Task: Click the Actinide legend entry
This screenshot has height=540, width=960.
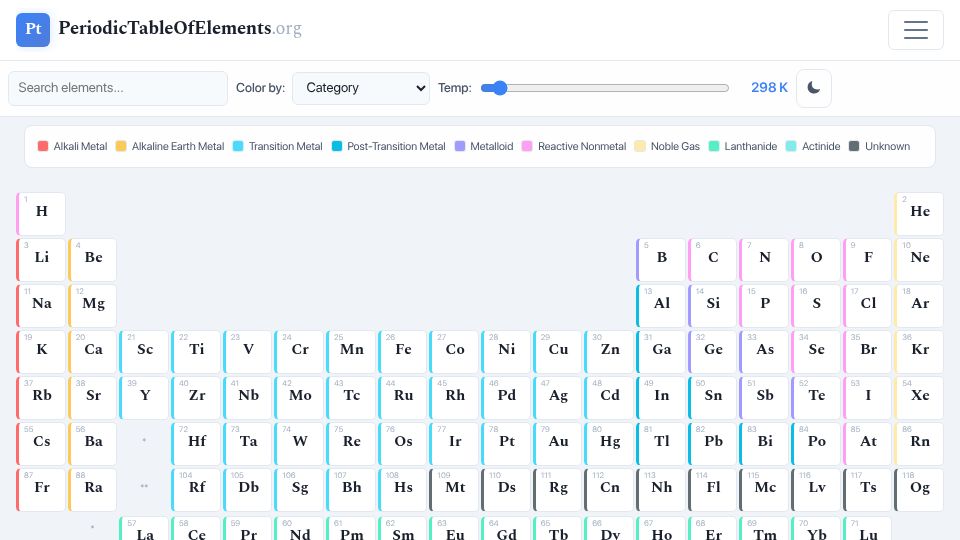Action: coord(814,146)
